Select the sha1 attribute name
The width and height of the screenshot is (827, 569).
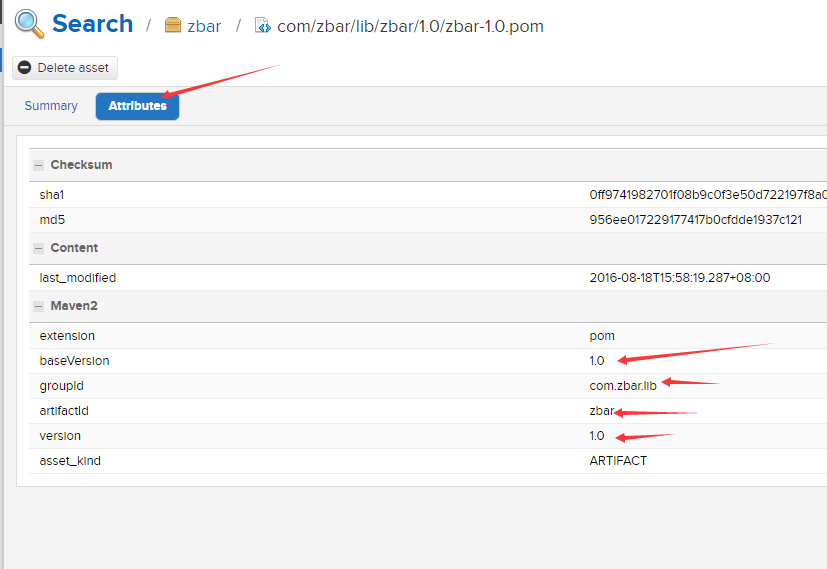pos(52,195)
